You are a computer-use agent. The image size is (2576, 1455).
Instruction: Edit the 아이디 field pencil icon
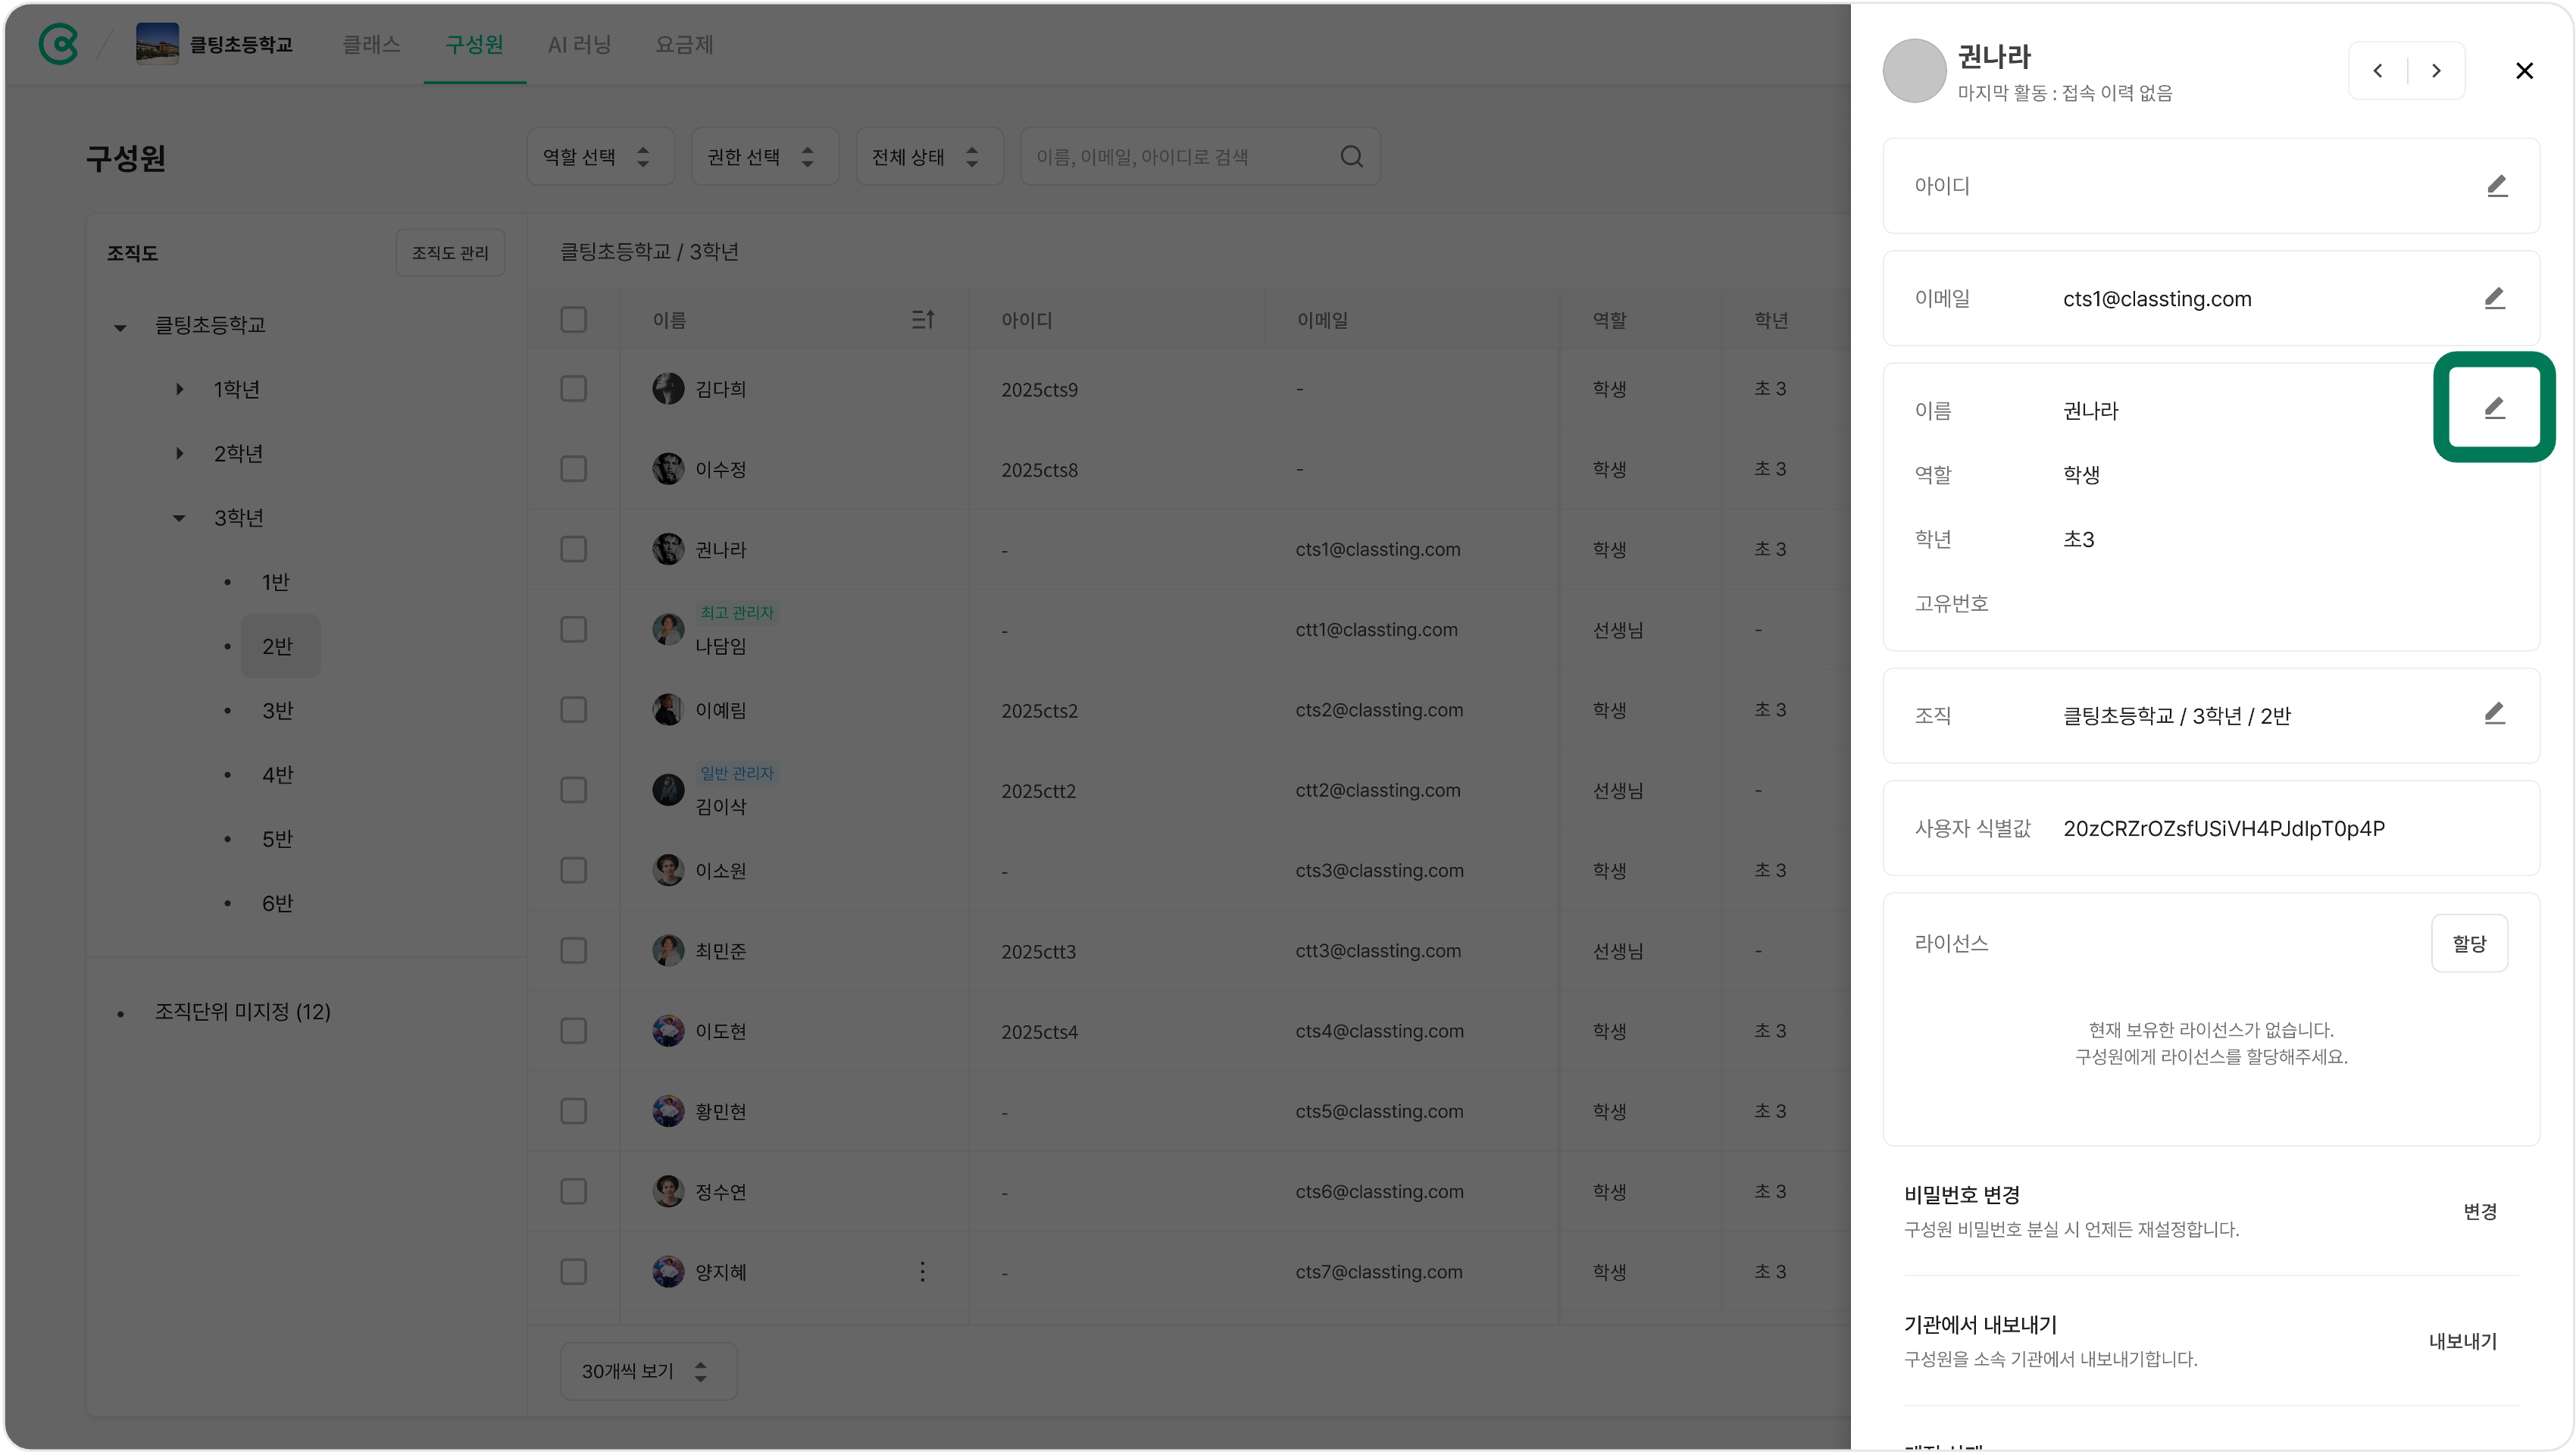coord(2497,186)
